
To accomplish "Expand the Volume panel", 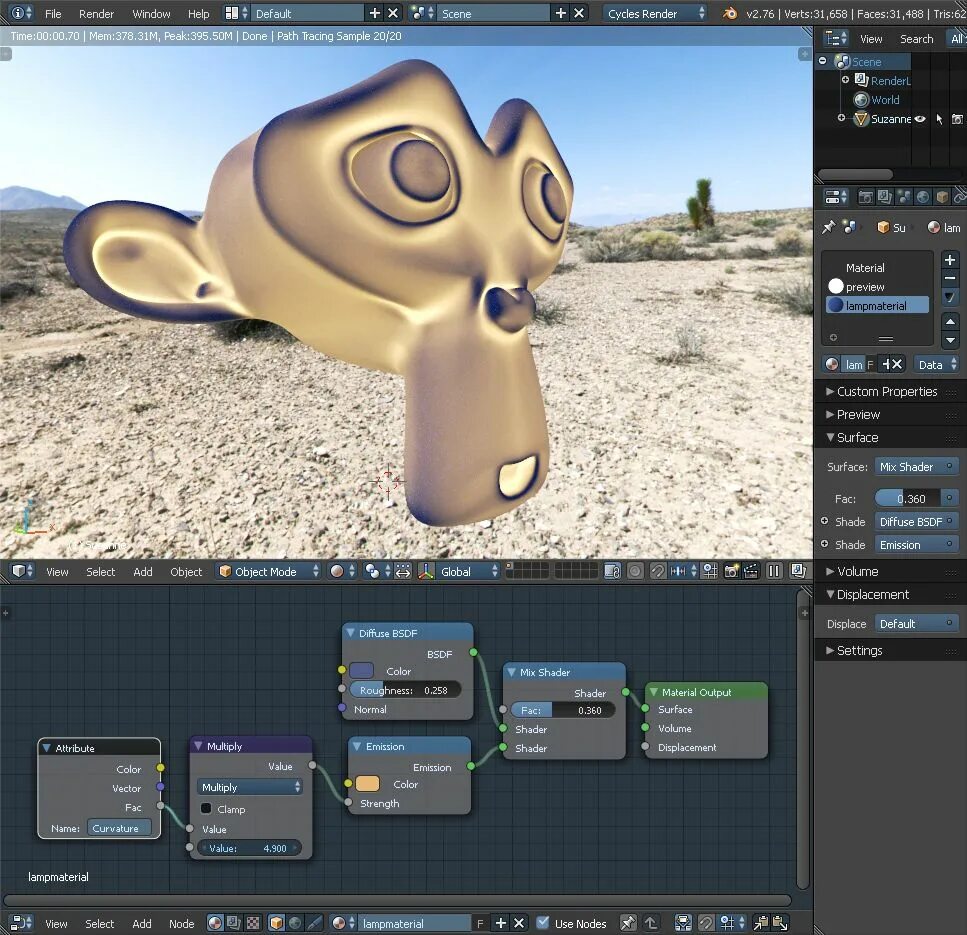I will pos(857,571).
